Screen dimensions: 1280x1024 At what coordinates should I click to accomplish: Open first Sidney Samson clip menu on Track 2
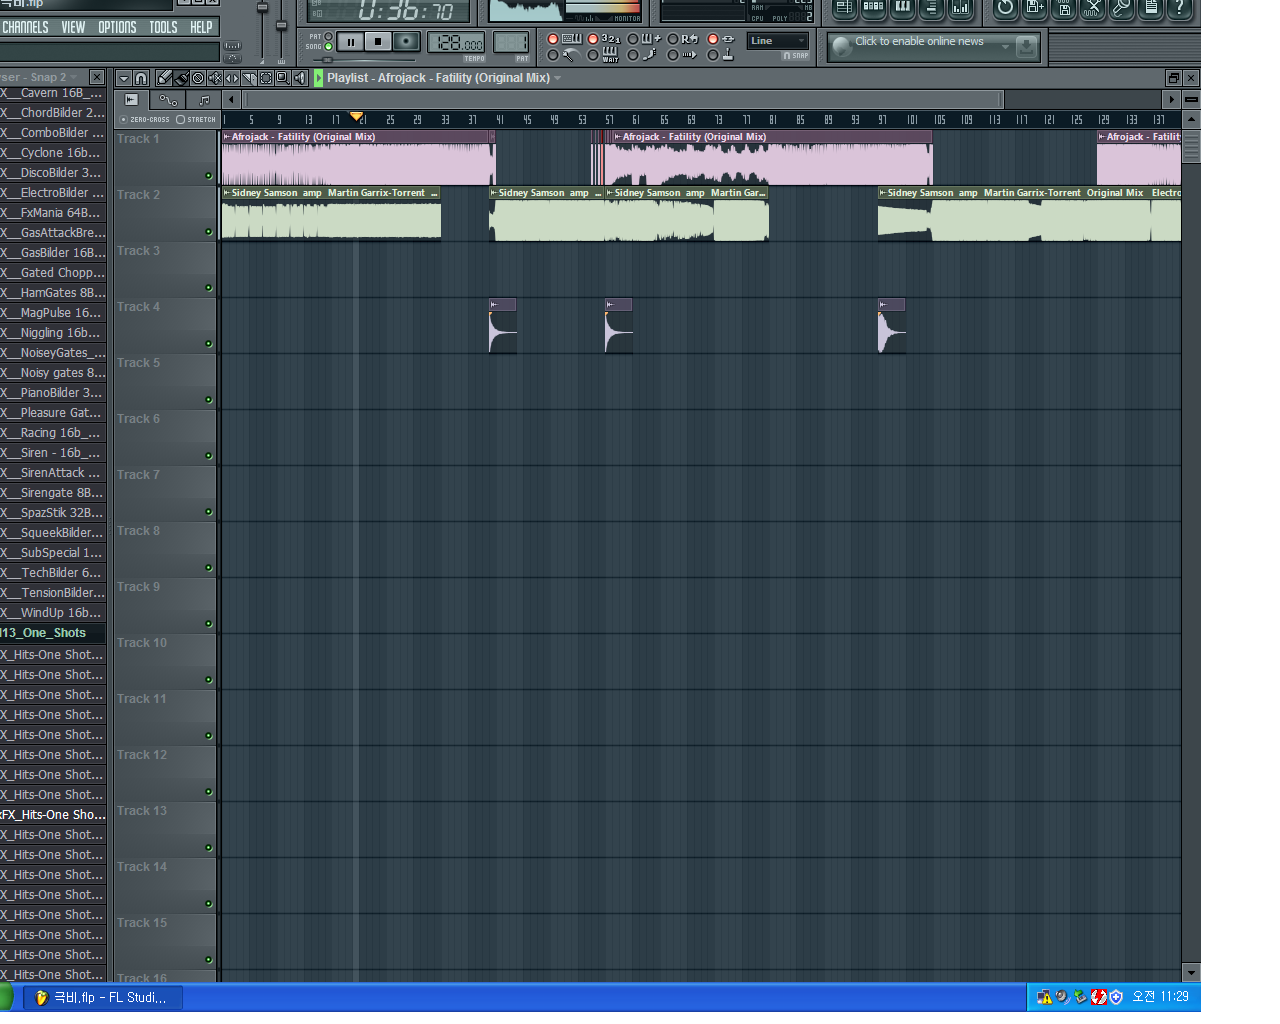click(x=227, y=193)
